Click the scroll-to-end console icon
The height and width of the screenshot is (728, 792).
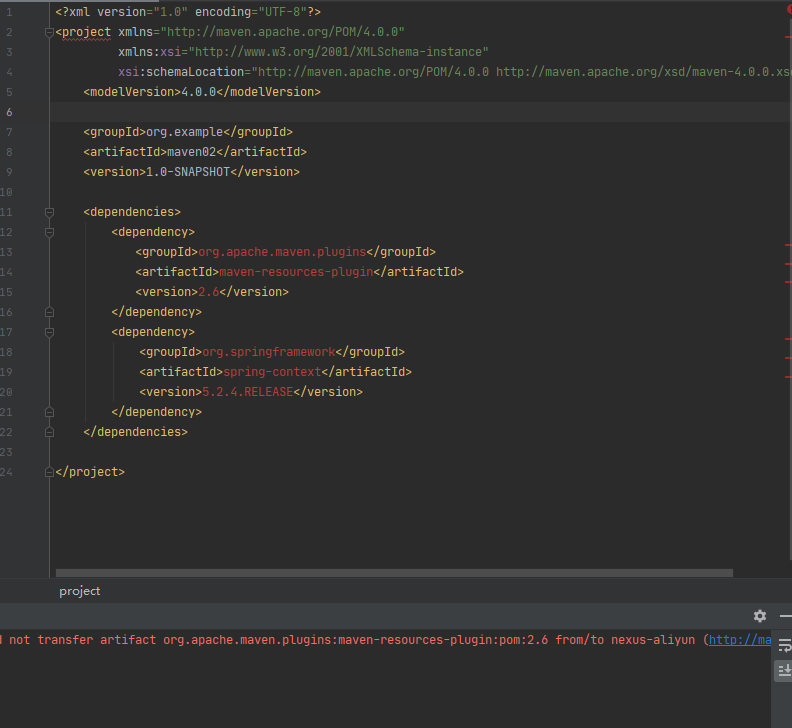(x=784, y=670)
